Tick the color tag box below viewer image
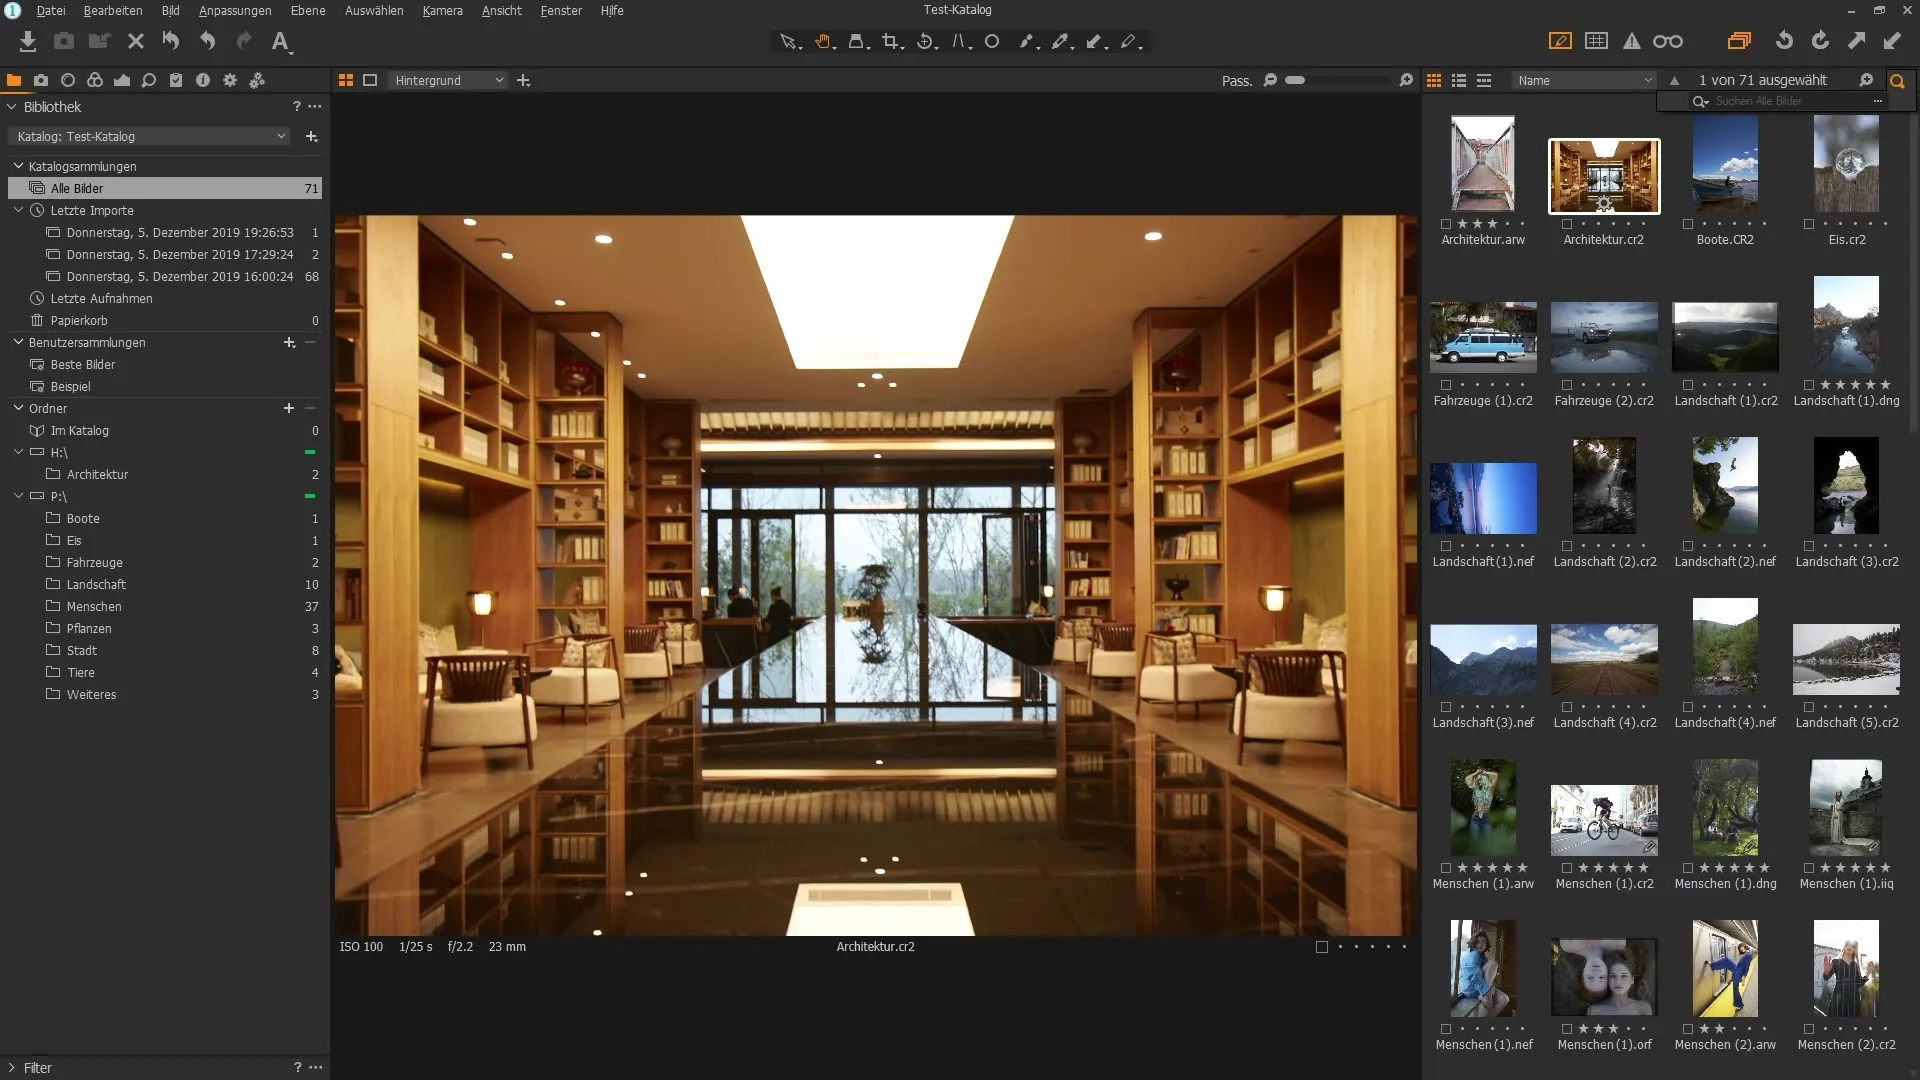The width and height of the screenshot is (1920, 1080). tap(1322, 947)
